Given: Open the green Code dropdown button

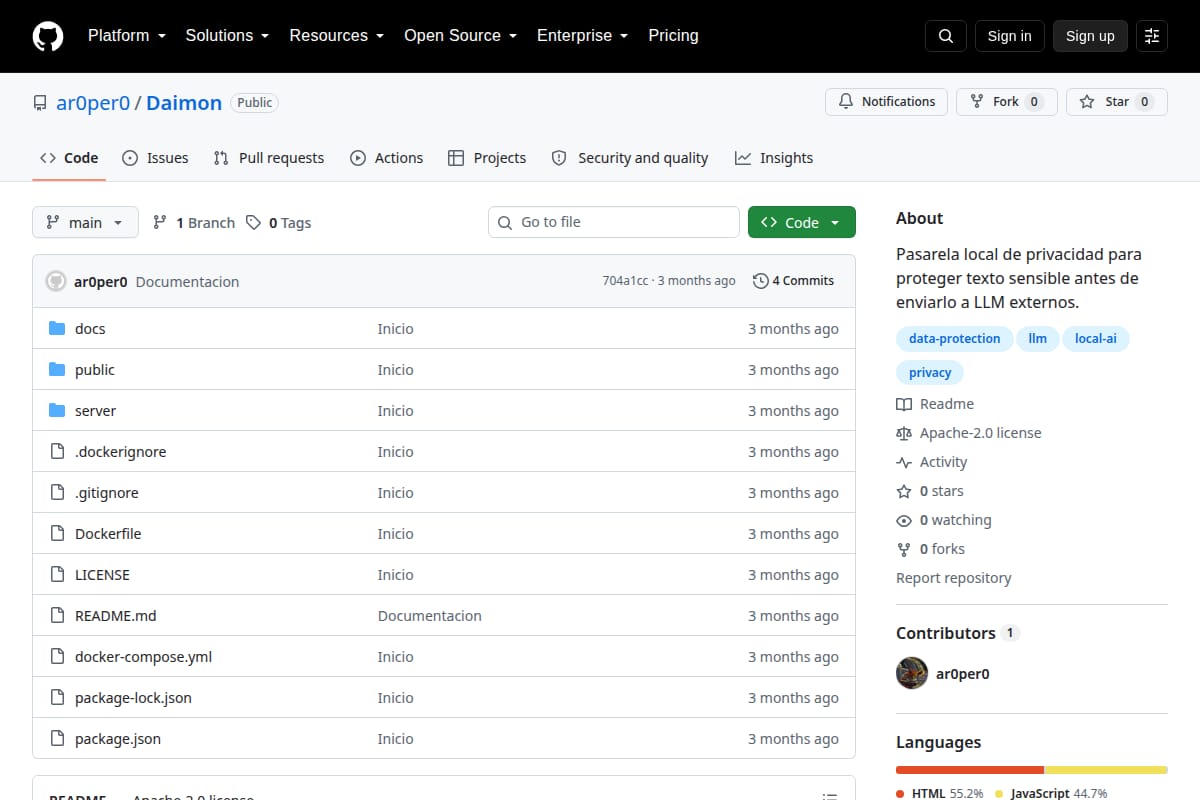Looking at the screenshot, I should (802, 222).
